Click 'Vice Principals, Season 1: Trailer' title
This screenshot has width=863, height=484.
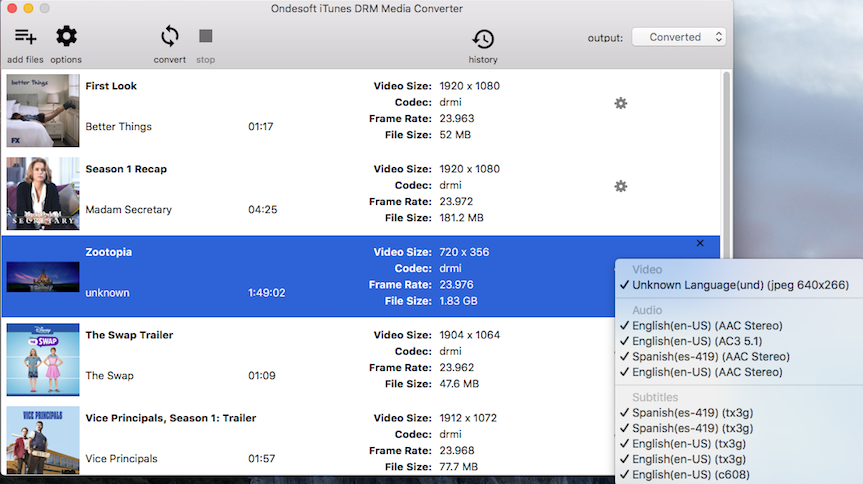[x=171, y=418]
